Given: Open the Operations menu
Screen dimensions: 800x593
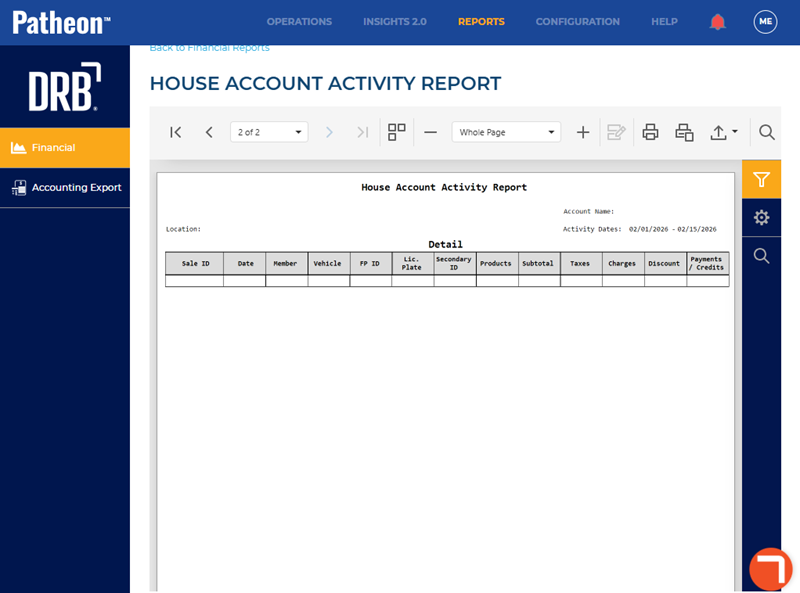Looking at the screenshot, I should [x=299, y=22].
